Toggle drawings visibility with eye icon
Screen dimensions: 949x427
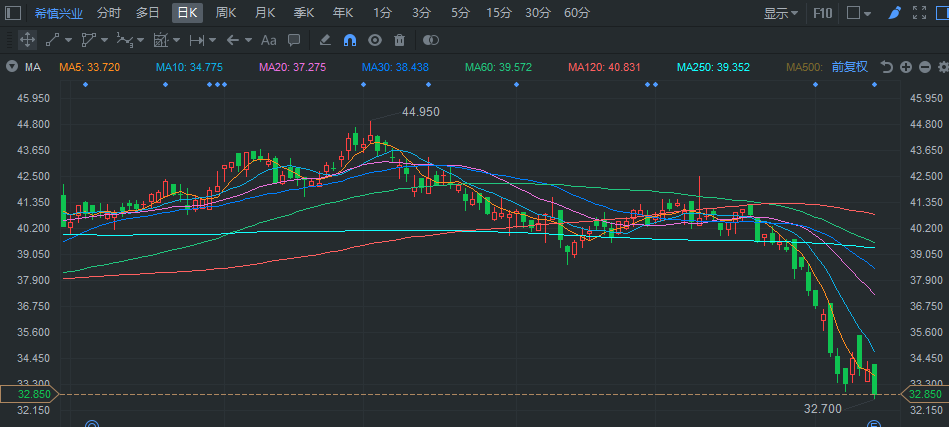(x=375, y=41)
